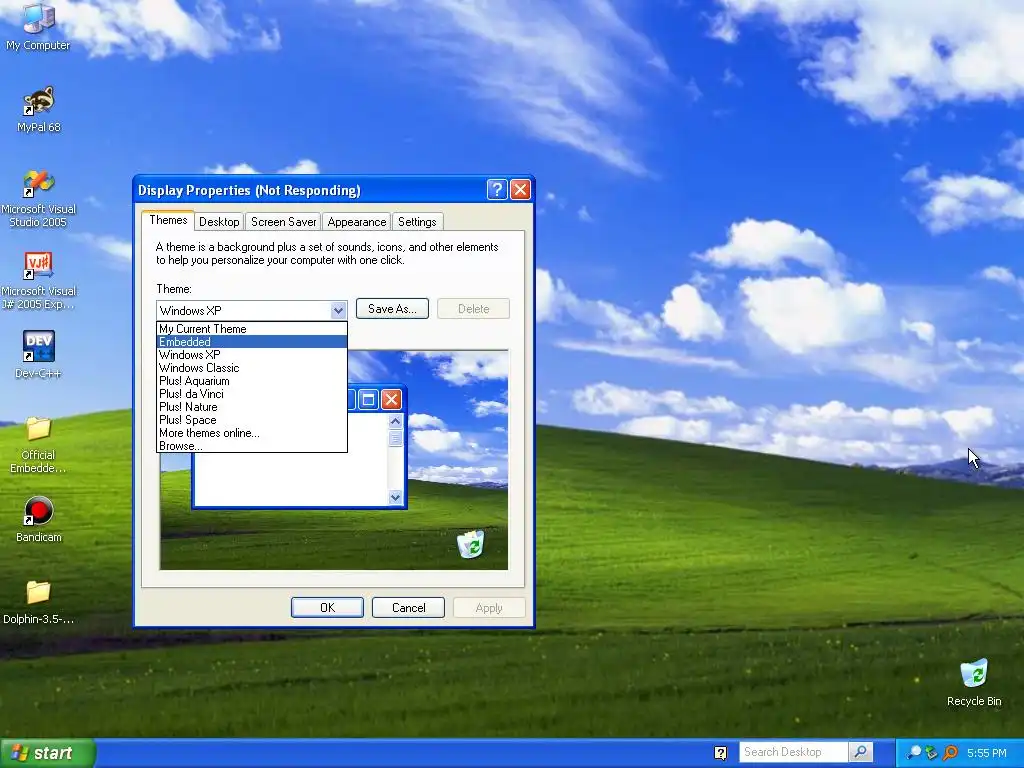Click the Search Desktop input field
1024x768 pixels.
point(793,752)
